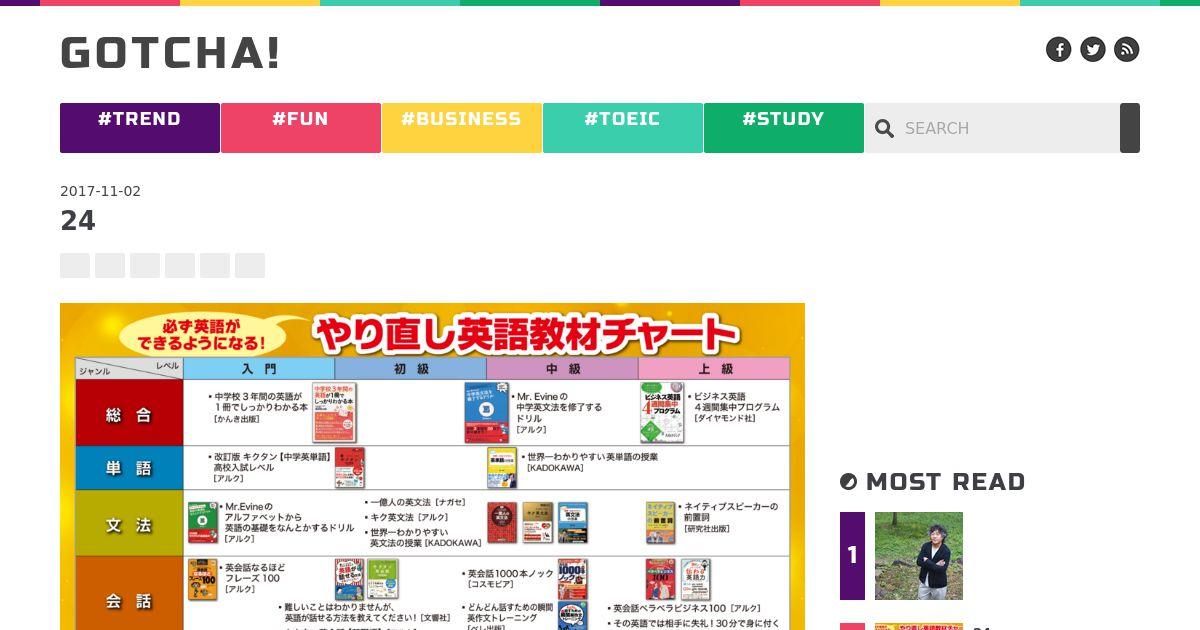Open the Facebook page icon

[1059, 49]
